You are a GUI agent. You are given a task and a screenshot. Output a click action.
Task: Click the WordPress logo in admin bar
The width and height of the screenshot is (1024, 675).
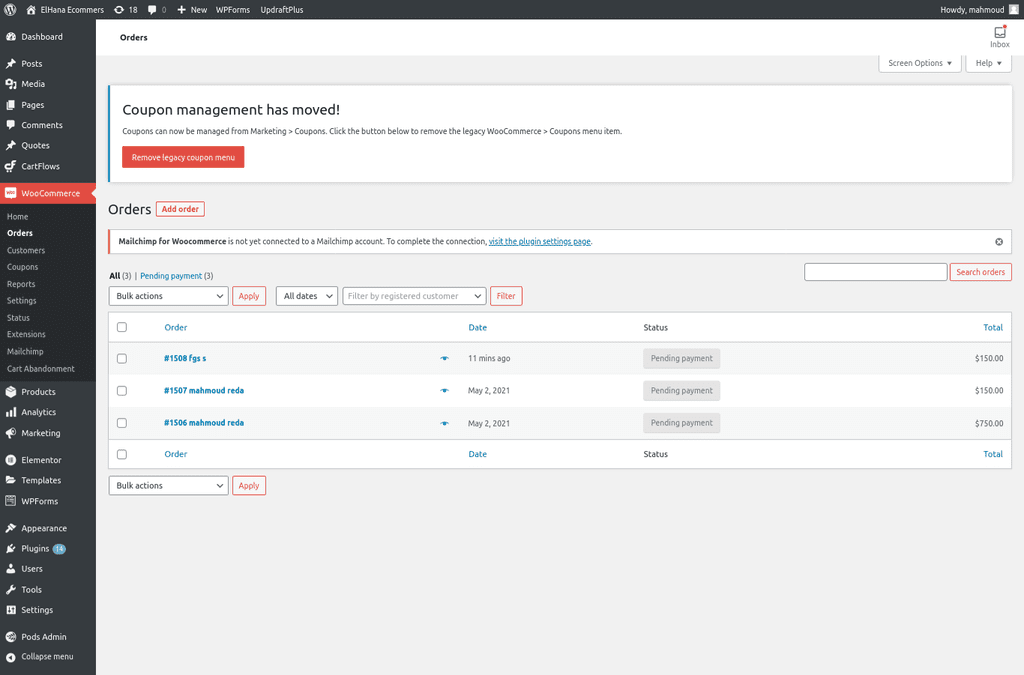tap(10, 9)
